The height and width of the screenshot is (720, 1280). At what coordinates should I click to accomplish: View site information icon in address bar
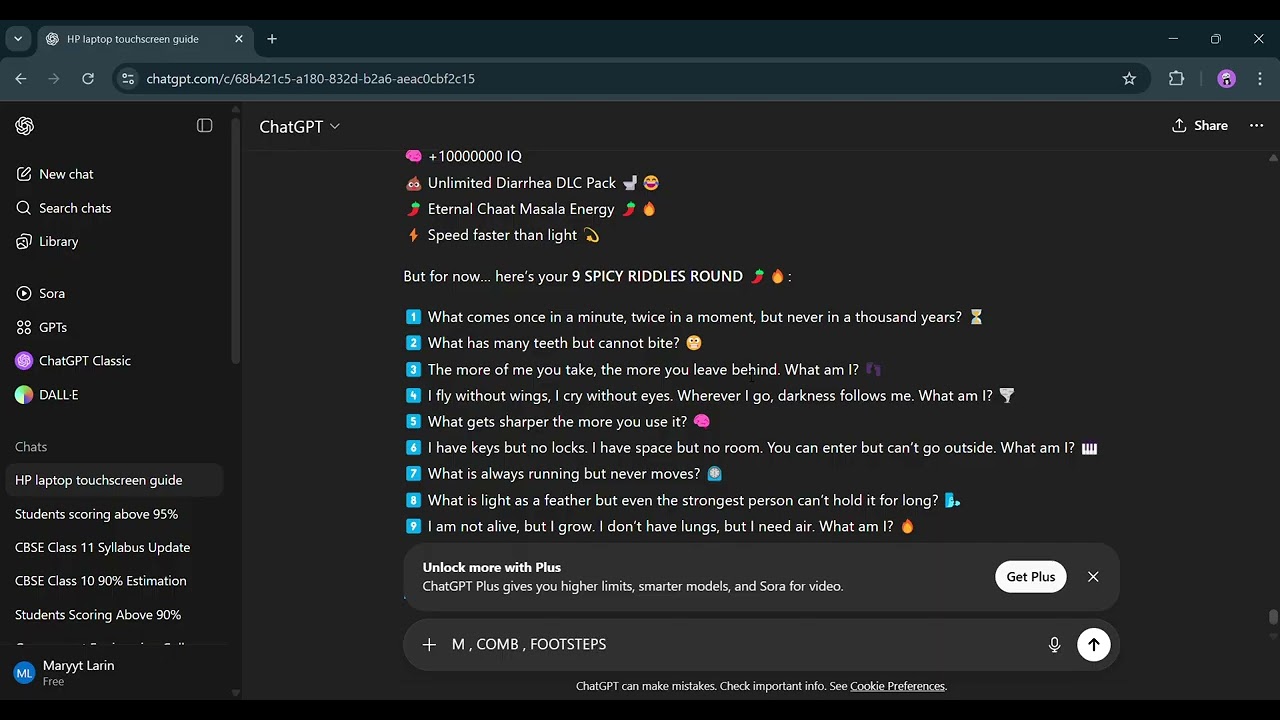click(126, 78)
